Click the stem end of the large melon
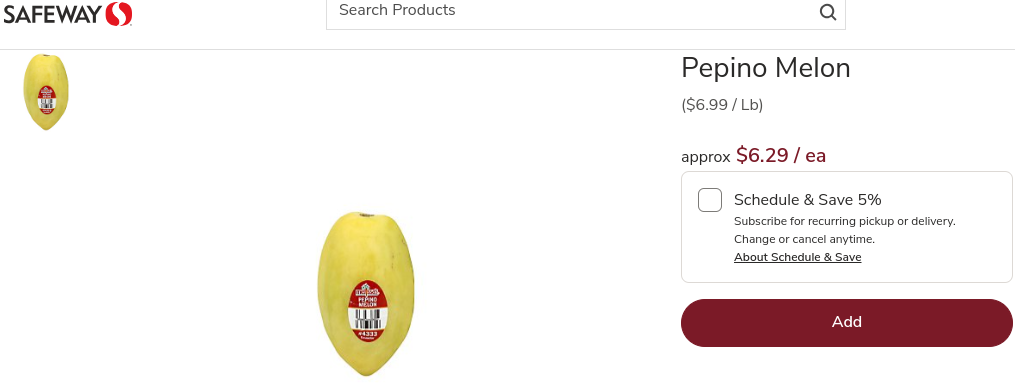 click(x=366, y=214)
